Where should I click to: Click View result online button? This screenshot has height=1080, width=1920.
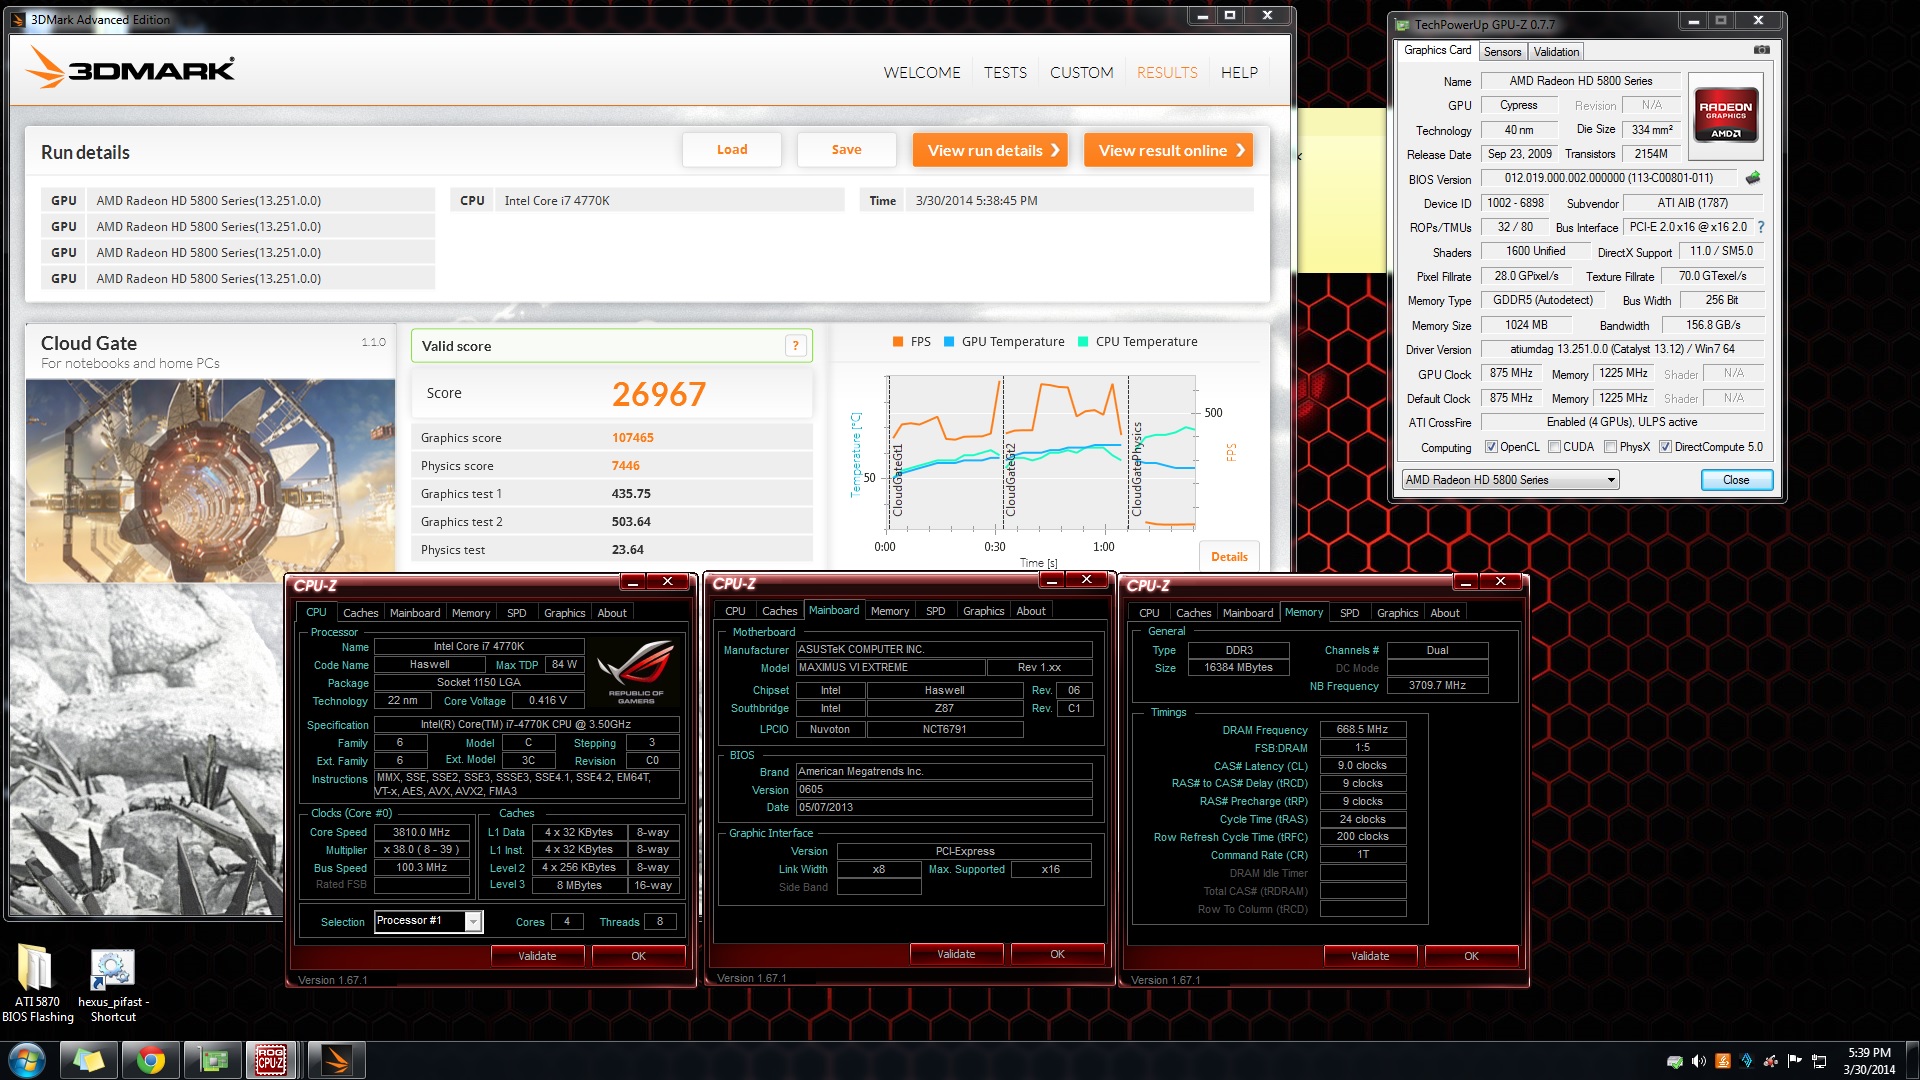tap(1169, 150)
